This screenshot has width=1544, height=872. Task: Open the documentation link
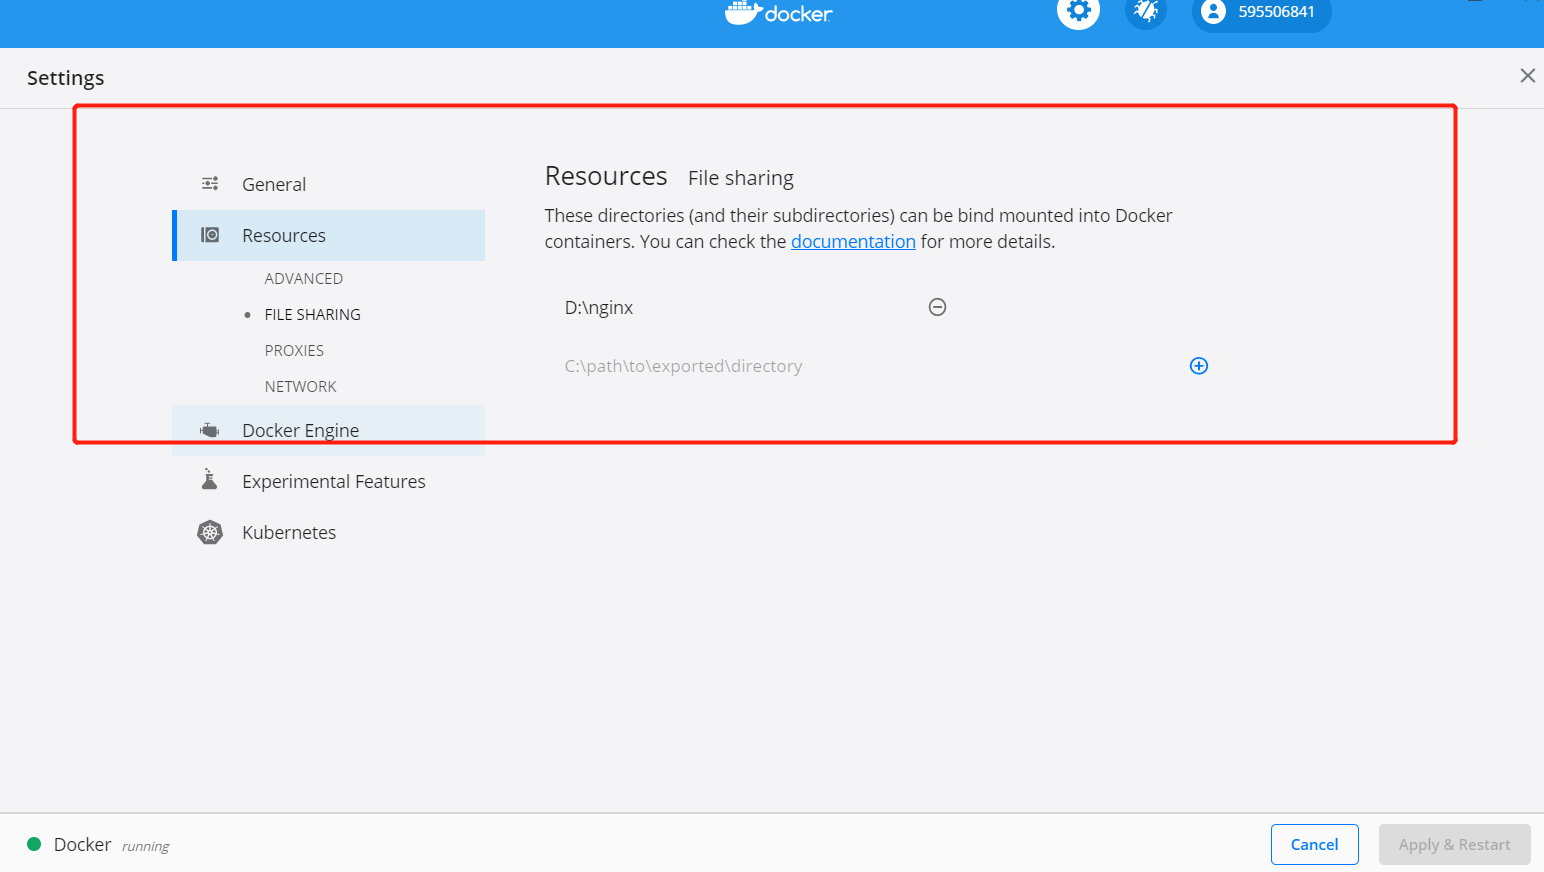853,241
